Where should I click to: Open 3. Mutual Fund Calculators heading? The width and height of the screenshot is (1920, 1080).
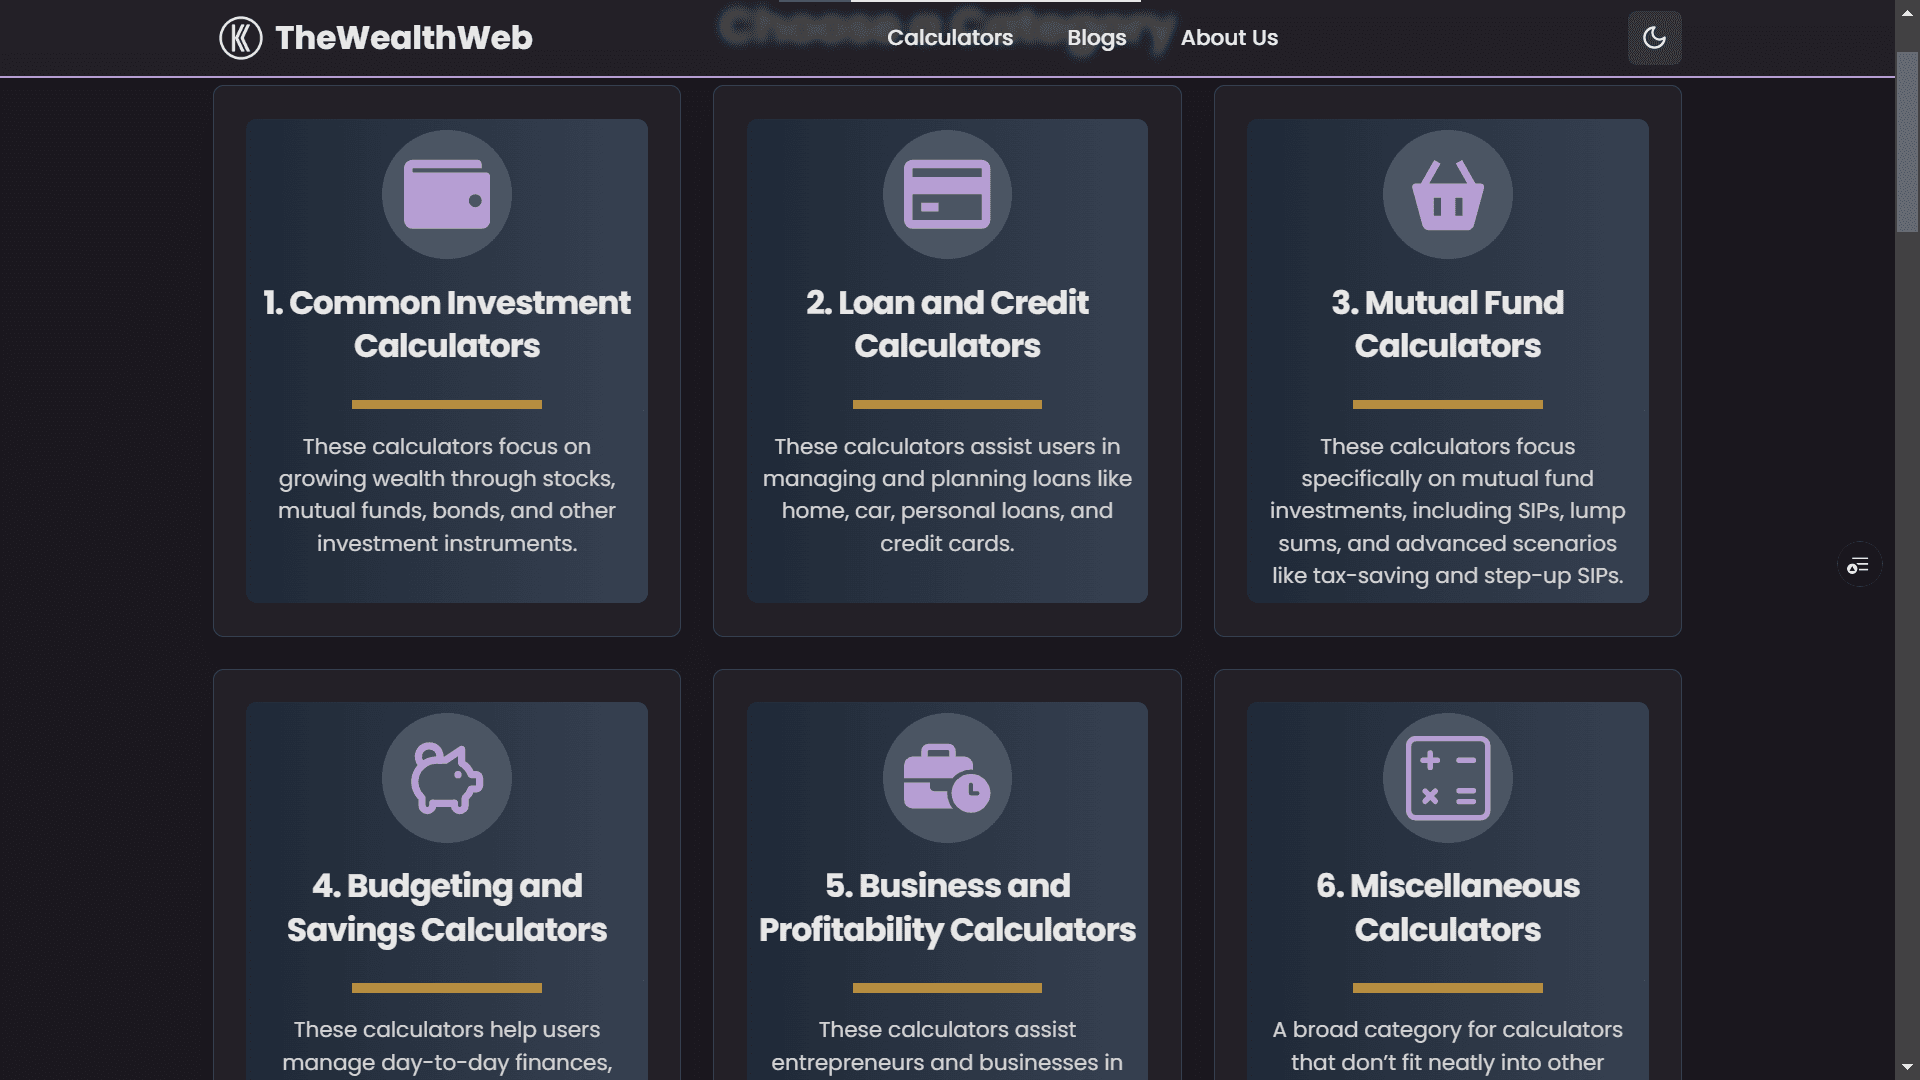[1447, 324]
